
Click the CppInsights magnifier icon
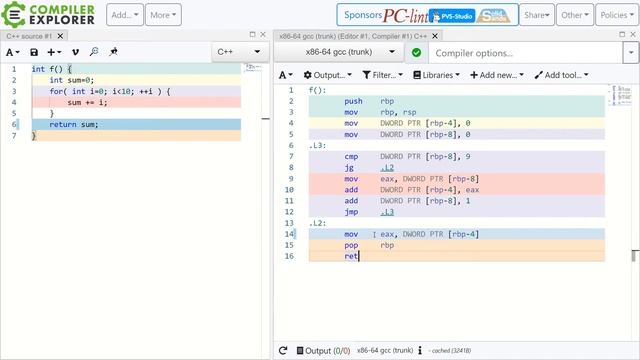(x=94, y=52)
